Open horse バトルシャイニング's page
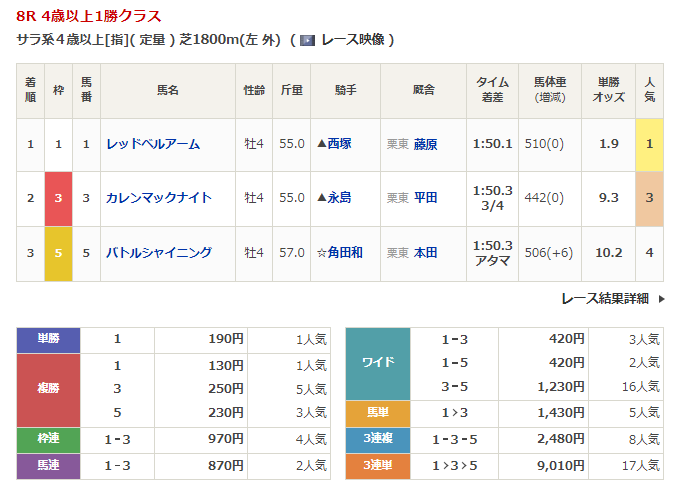Image resolution: width=679 pixels, height=487 pixels. click(x=159, y=253)
